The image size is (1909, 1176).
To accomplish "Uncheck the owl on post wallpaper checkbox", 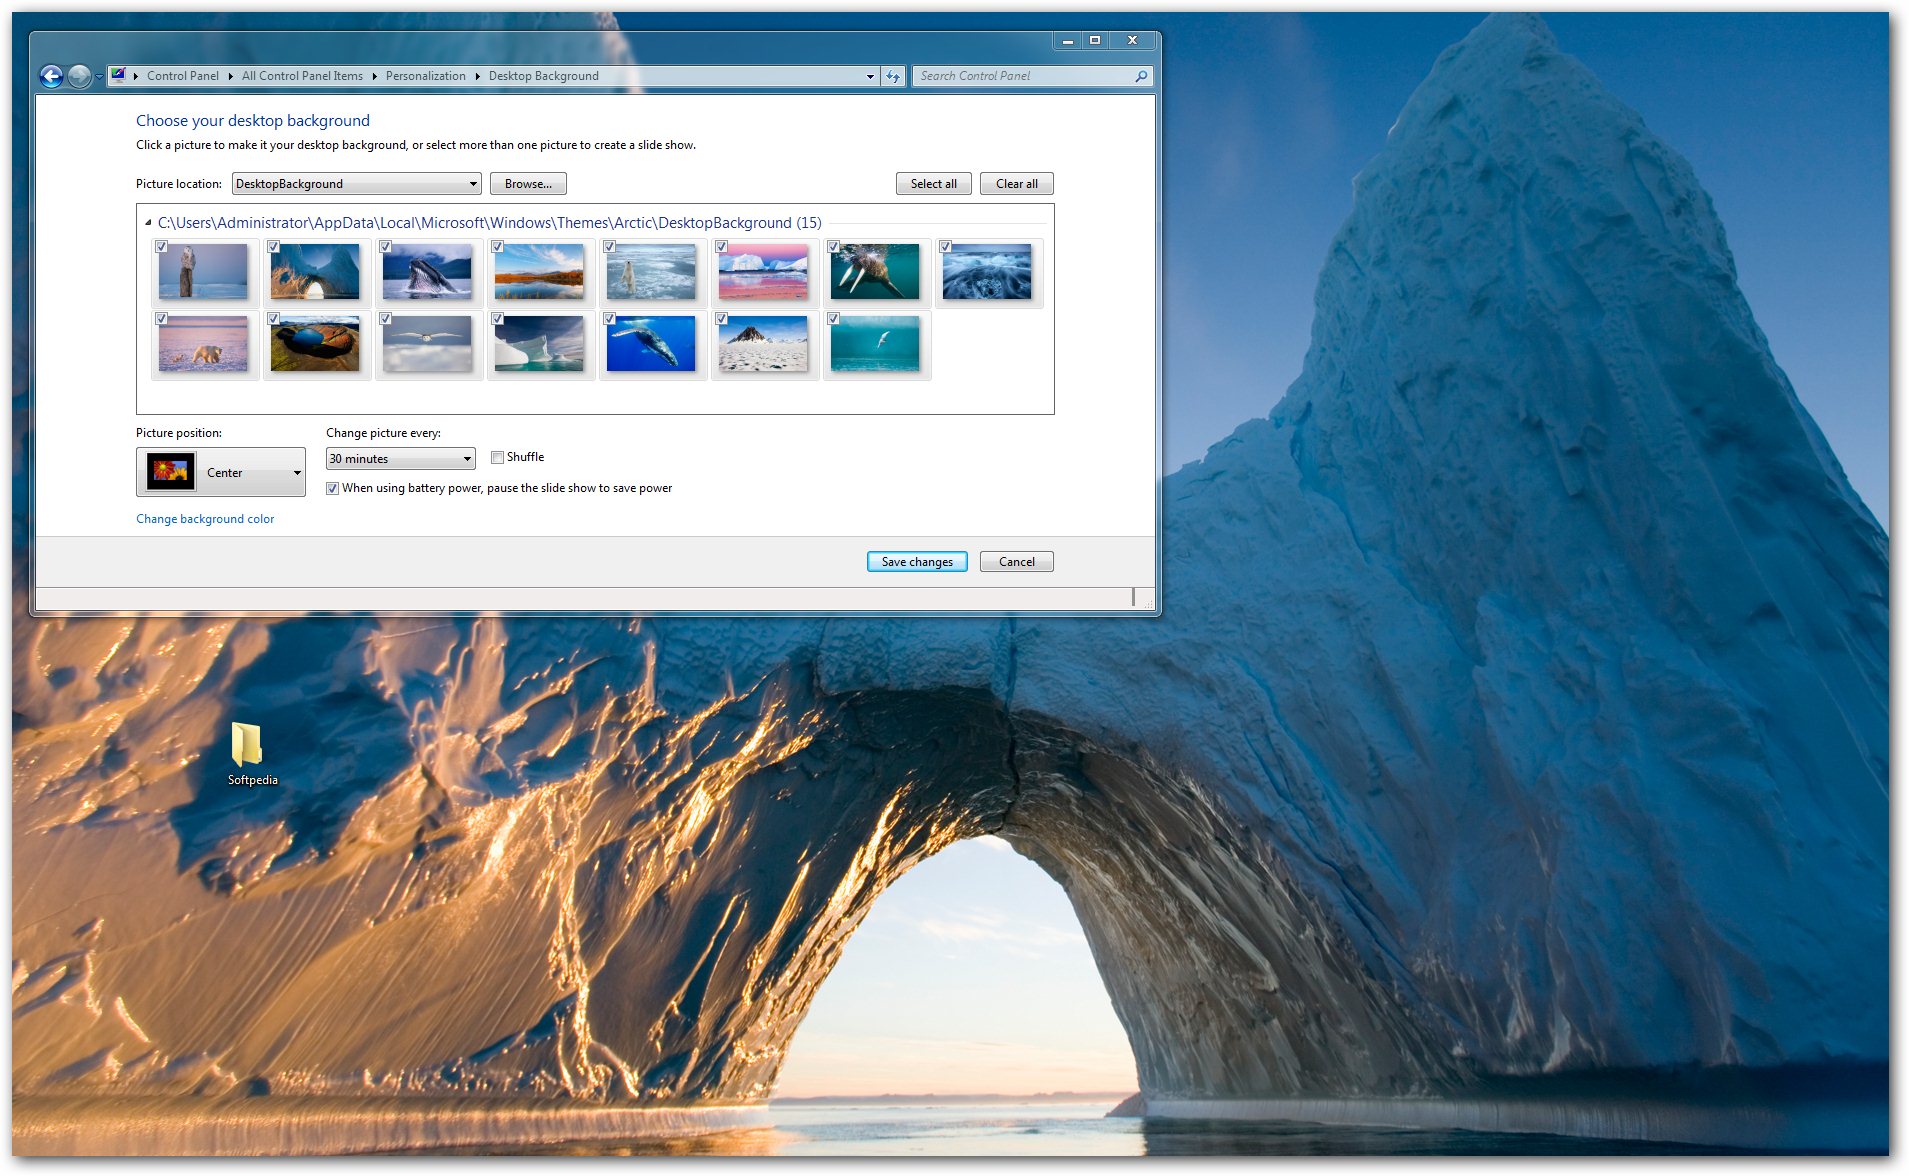I will [161, 247].
